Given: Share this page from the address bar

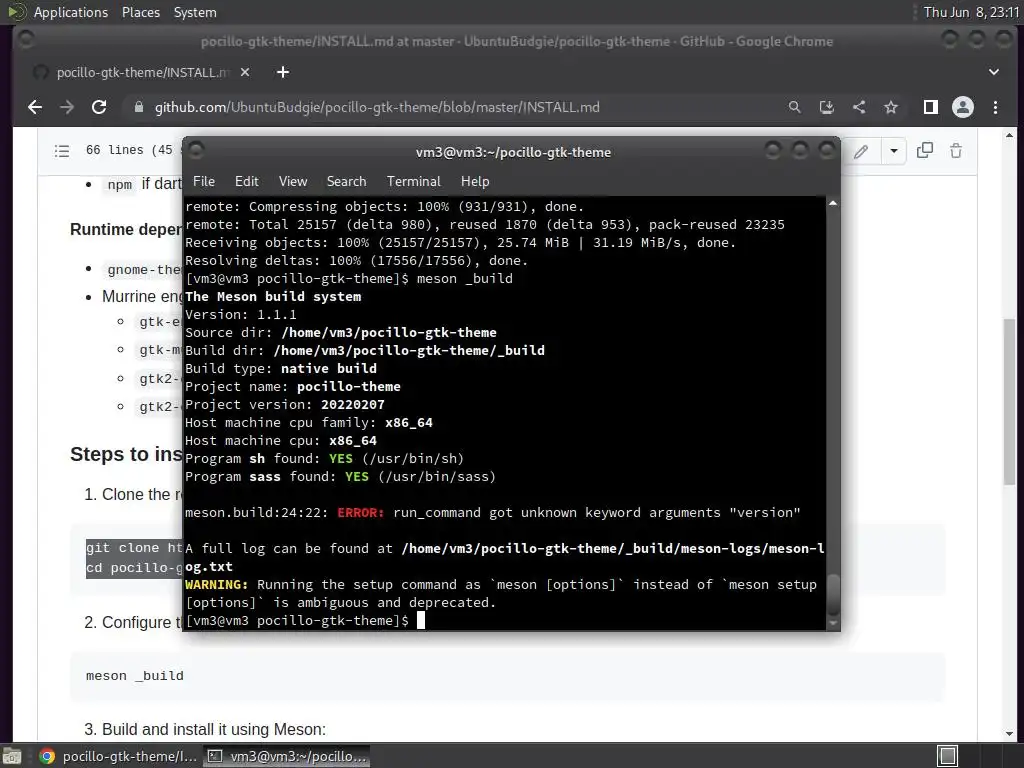Looking at the screenshot, I should [859, 107].
